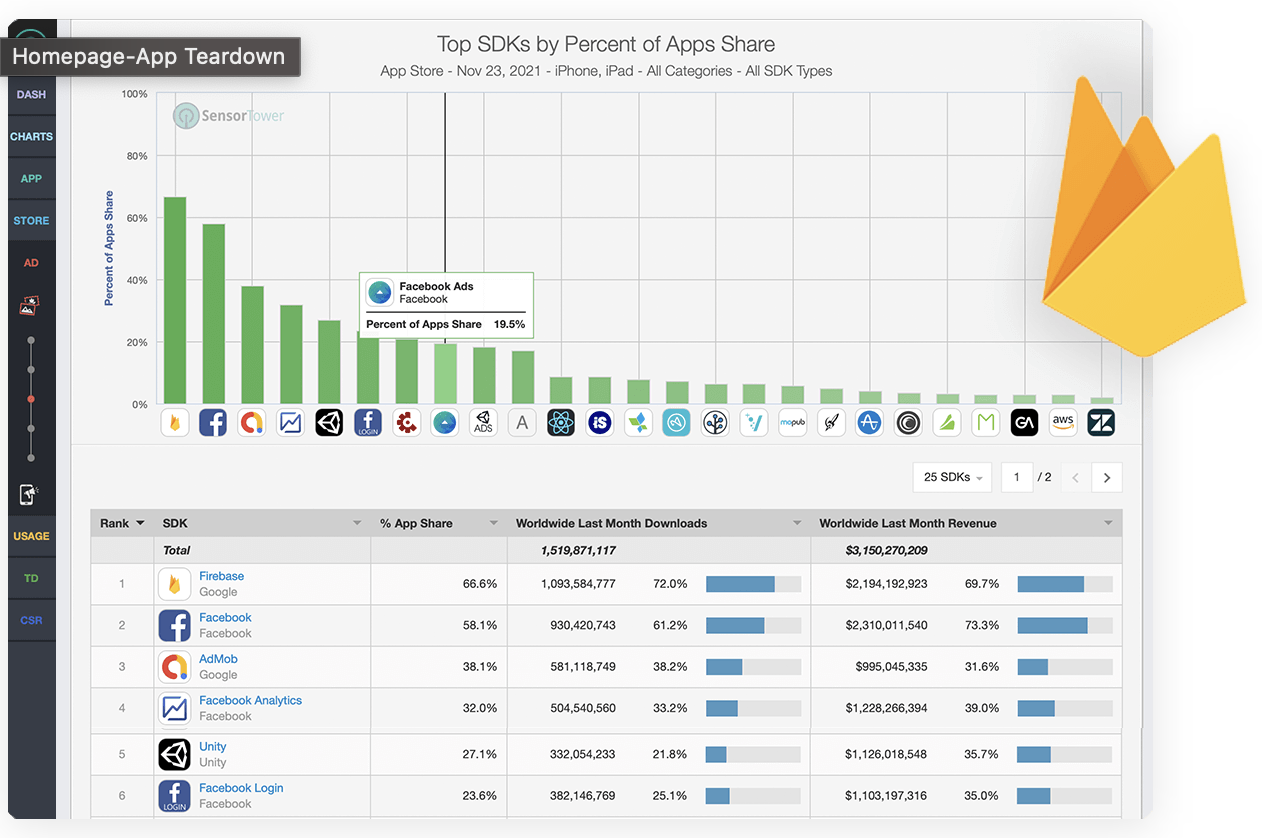Click the tree branch circle icon on the axis
This screenshot has height=838, width=1262.
[x=715, y=423]
